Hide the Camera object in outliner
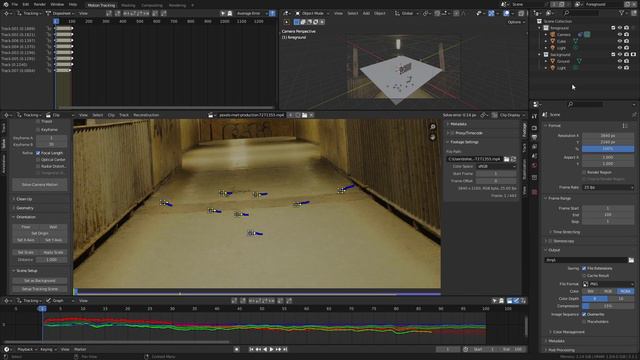The image size is (640, 360). 620,35
